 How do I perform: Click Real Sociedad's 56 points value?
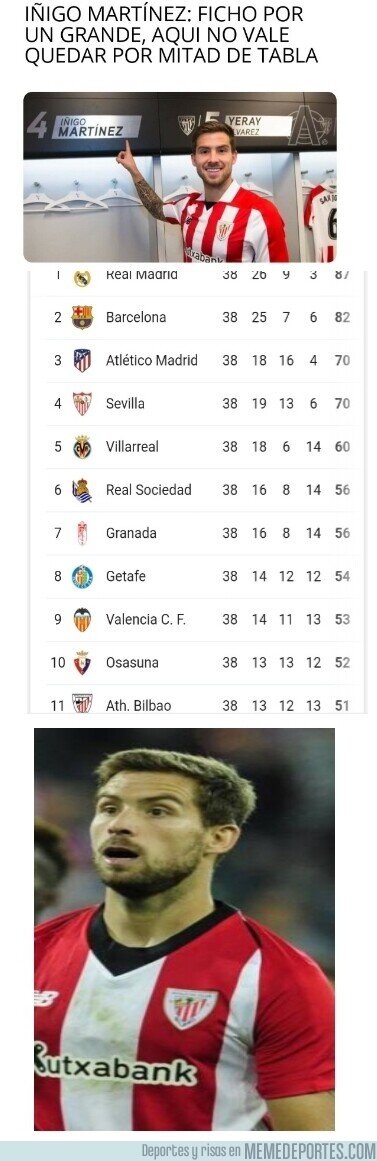(342, 490)
